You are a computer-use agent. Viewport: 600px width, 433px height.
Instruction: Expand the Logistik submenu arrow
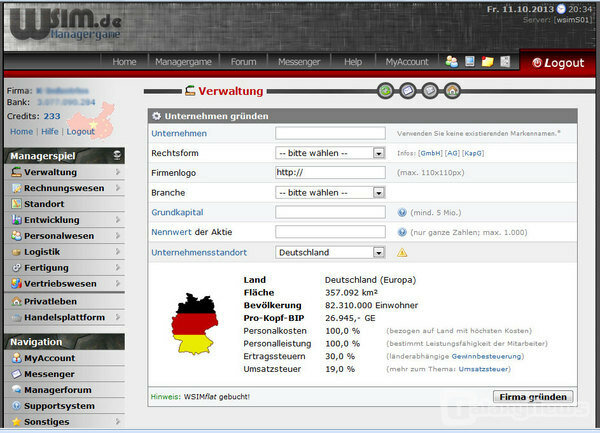coord(117,252)
